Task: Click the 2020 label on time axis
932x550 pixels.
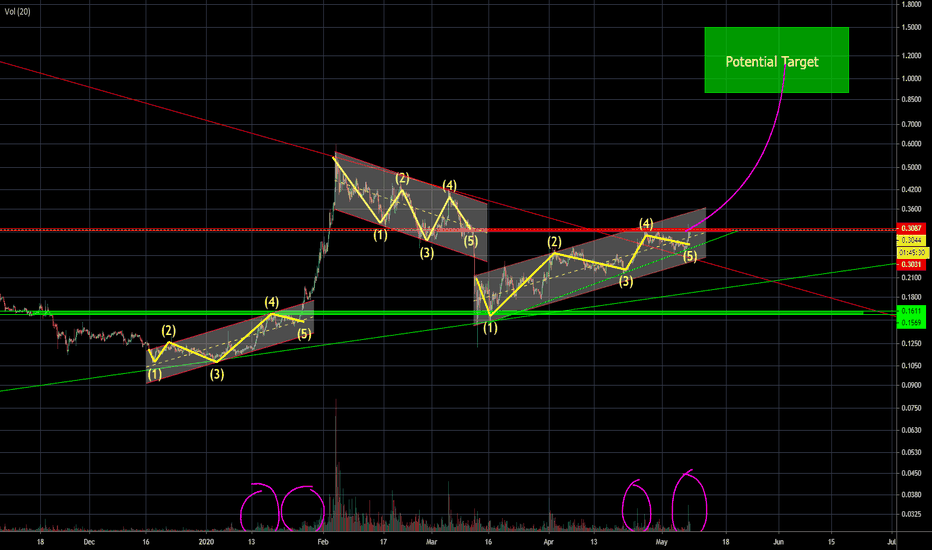Action: coord(206,542)
